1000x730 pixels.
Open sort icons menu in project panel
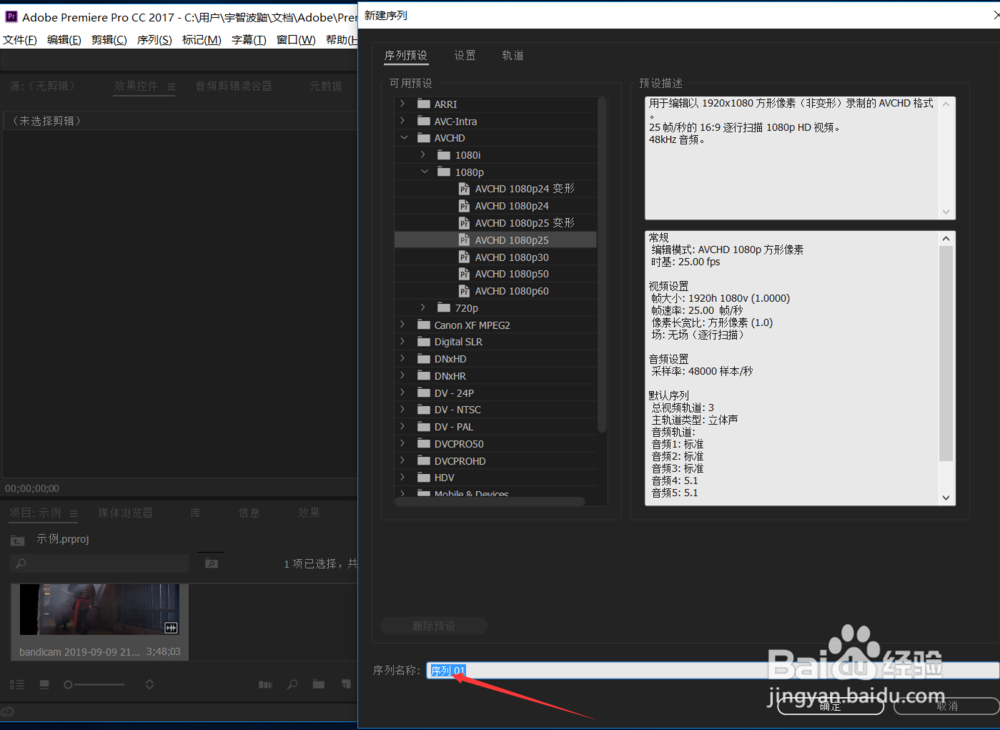pos(150,685)
